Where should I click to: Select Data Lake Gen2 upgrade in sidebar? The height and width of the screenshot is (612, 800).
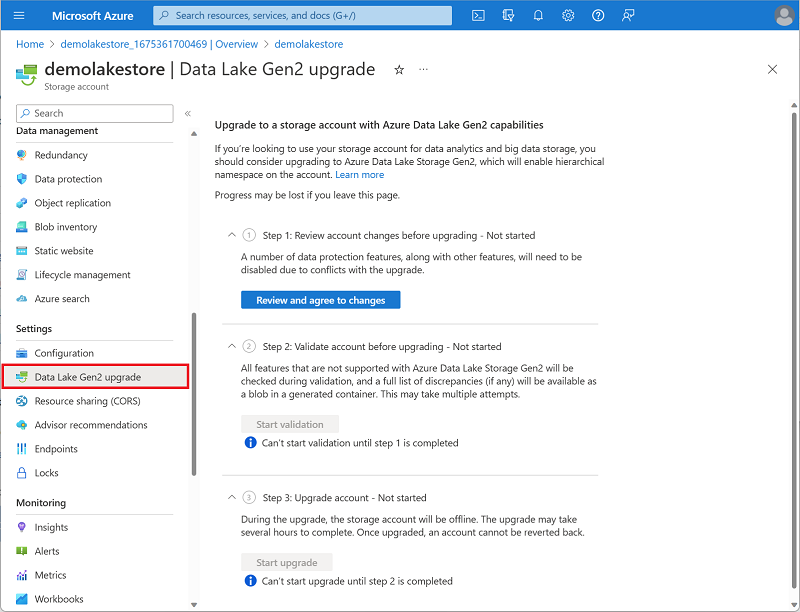point(95,377)
